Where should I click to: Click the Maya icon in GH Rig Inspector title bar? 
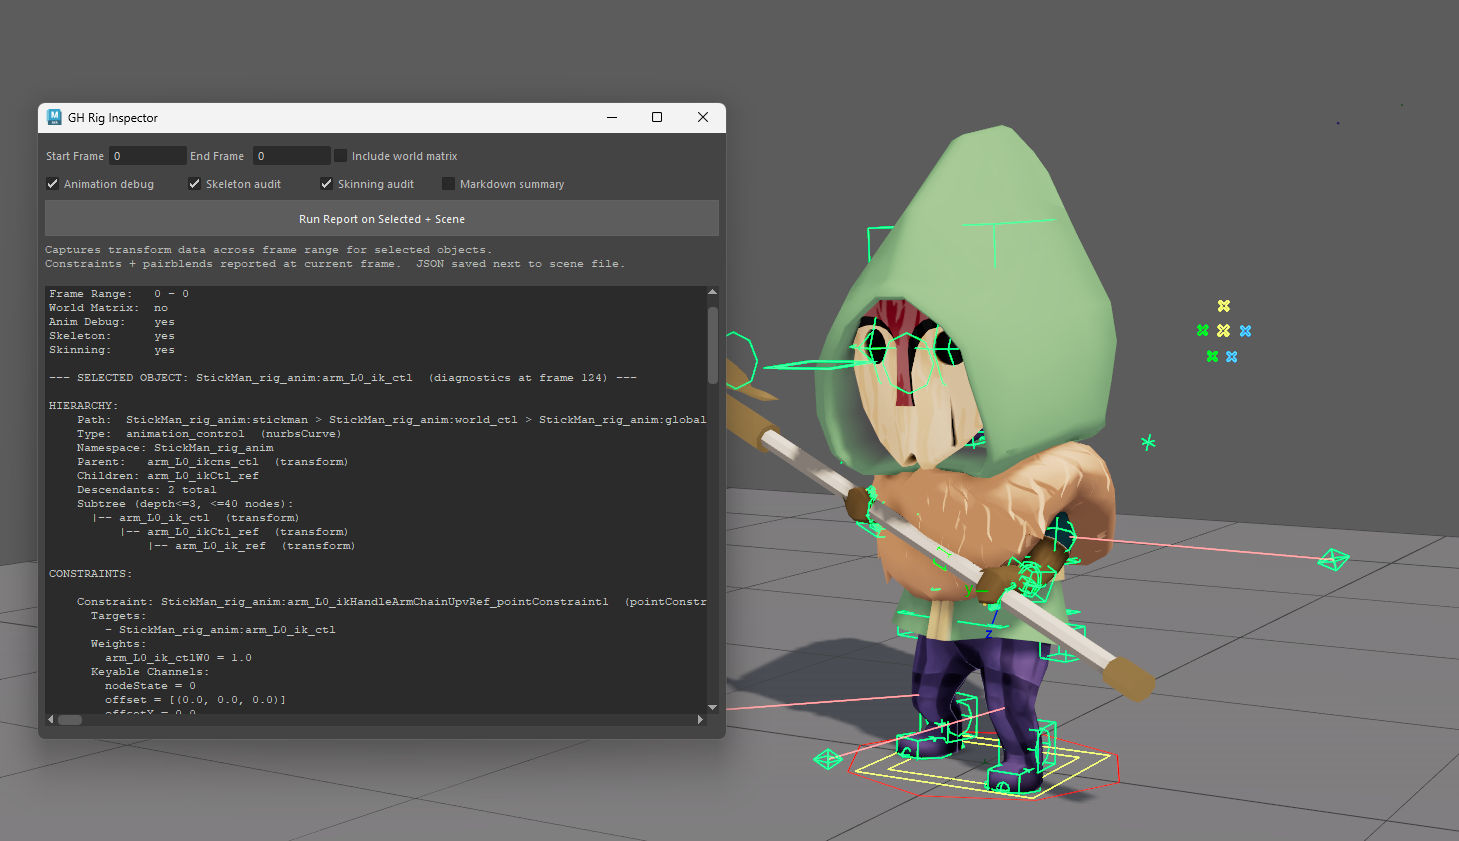click(54, 117)
